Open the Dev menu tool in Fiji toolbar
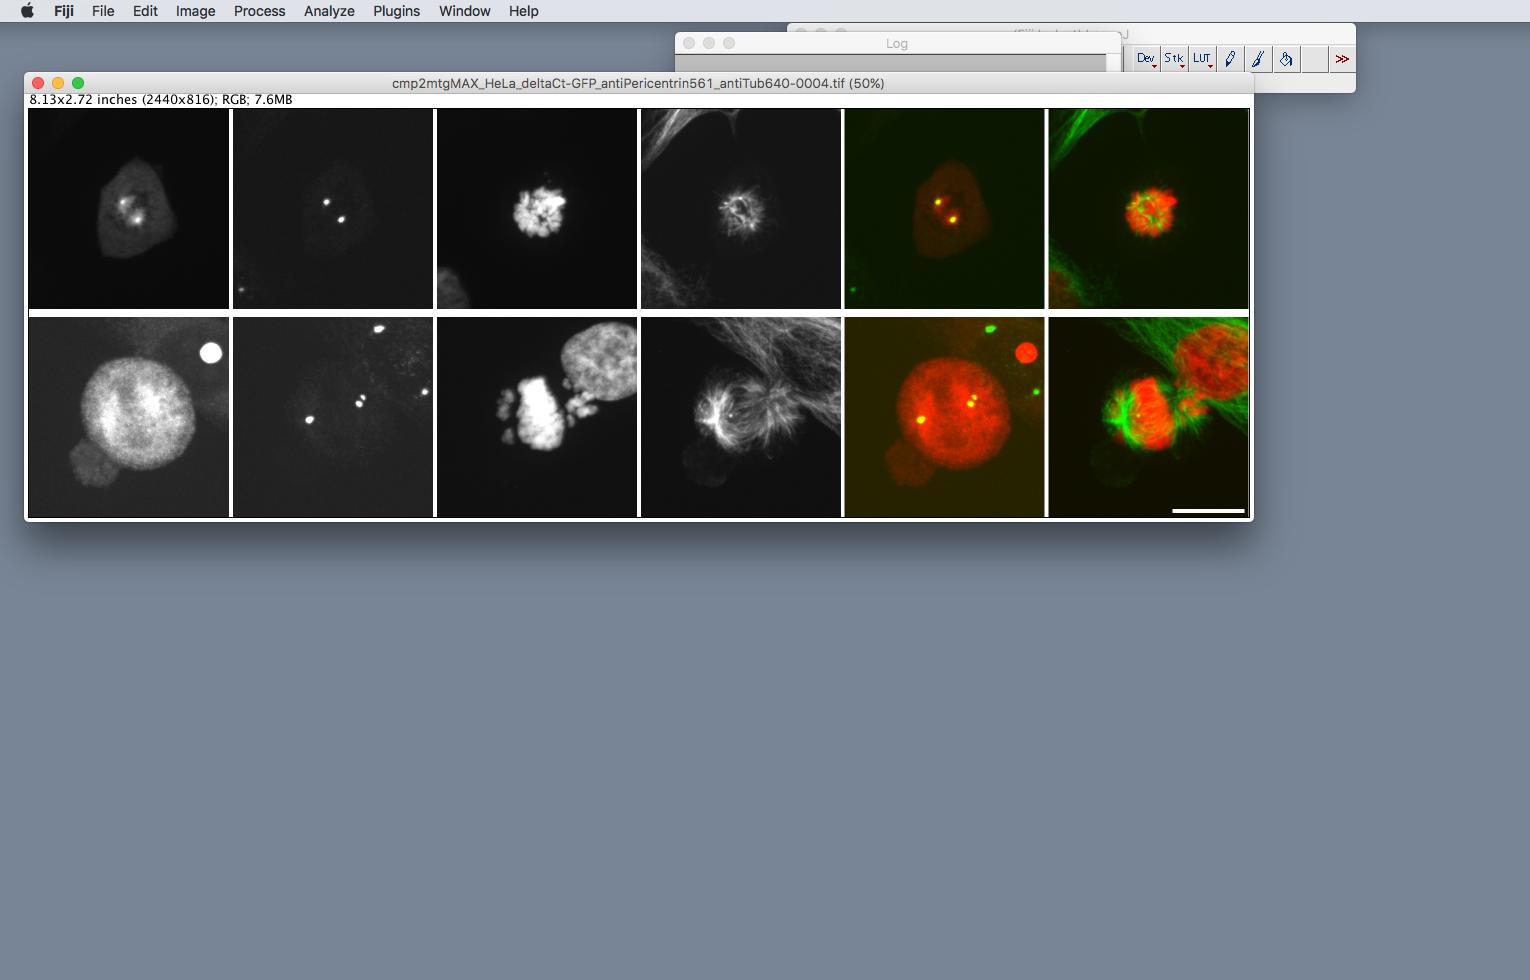 pyautogui.click(x=1146, y=59)
